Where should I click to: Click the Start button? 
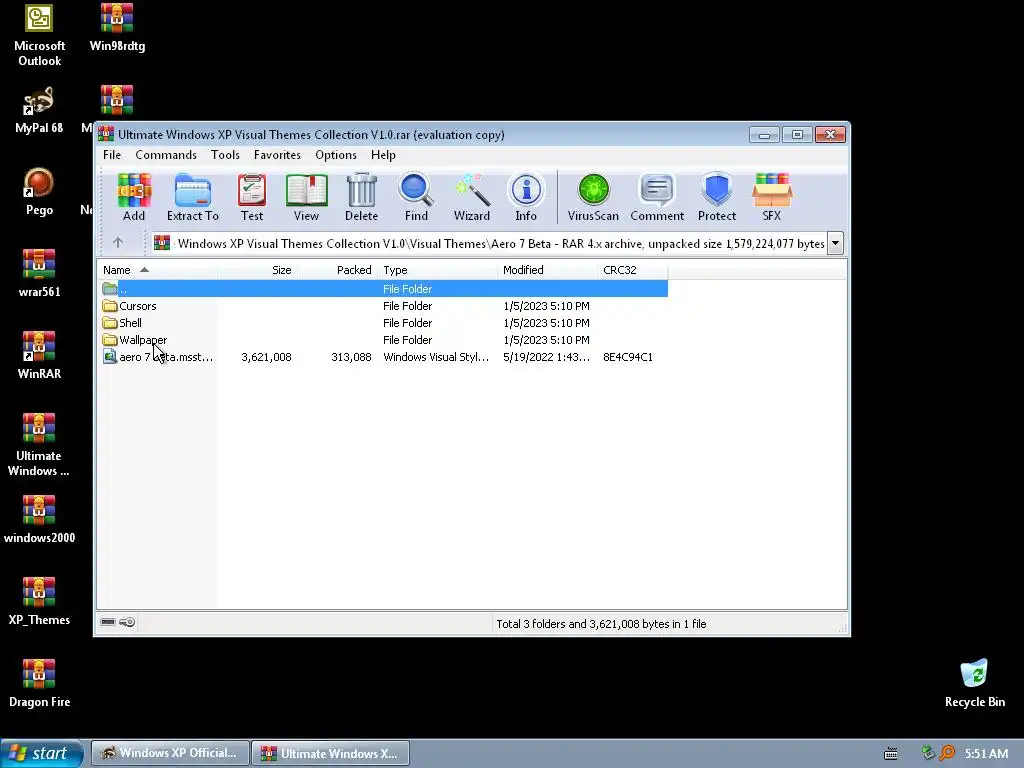[42, 753]
